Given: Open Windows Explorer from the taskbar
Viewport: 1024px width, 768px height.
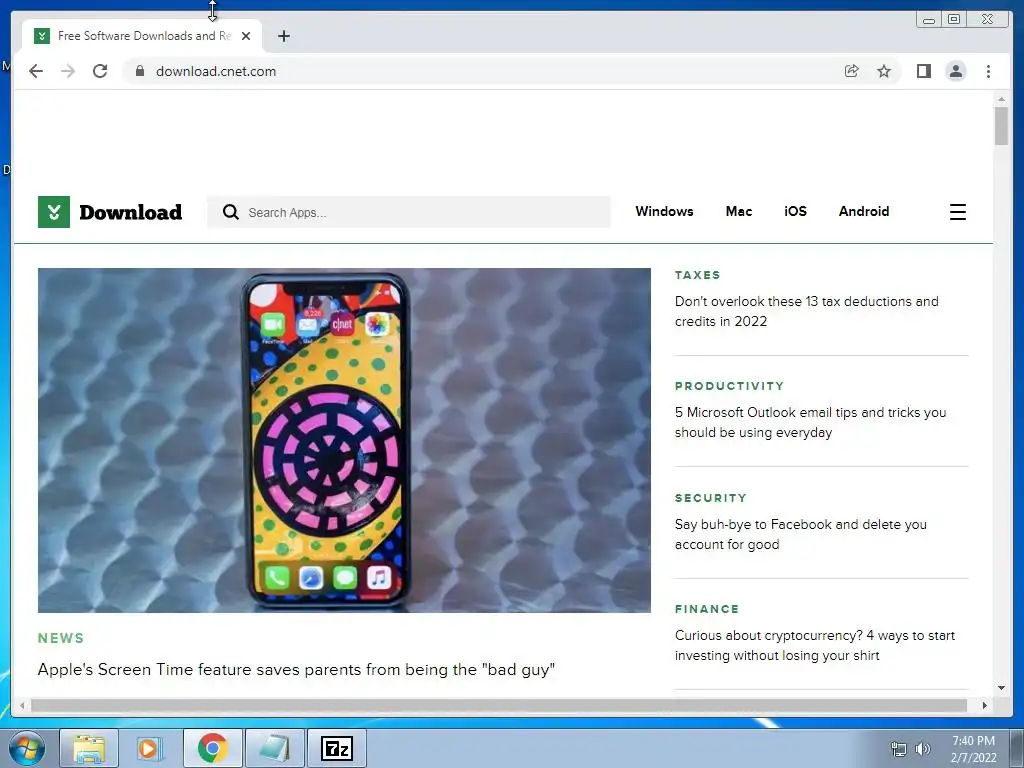Looking at the screenshot, I should click(x=89, y=748).
